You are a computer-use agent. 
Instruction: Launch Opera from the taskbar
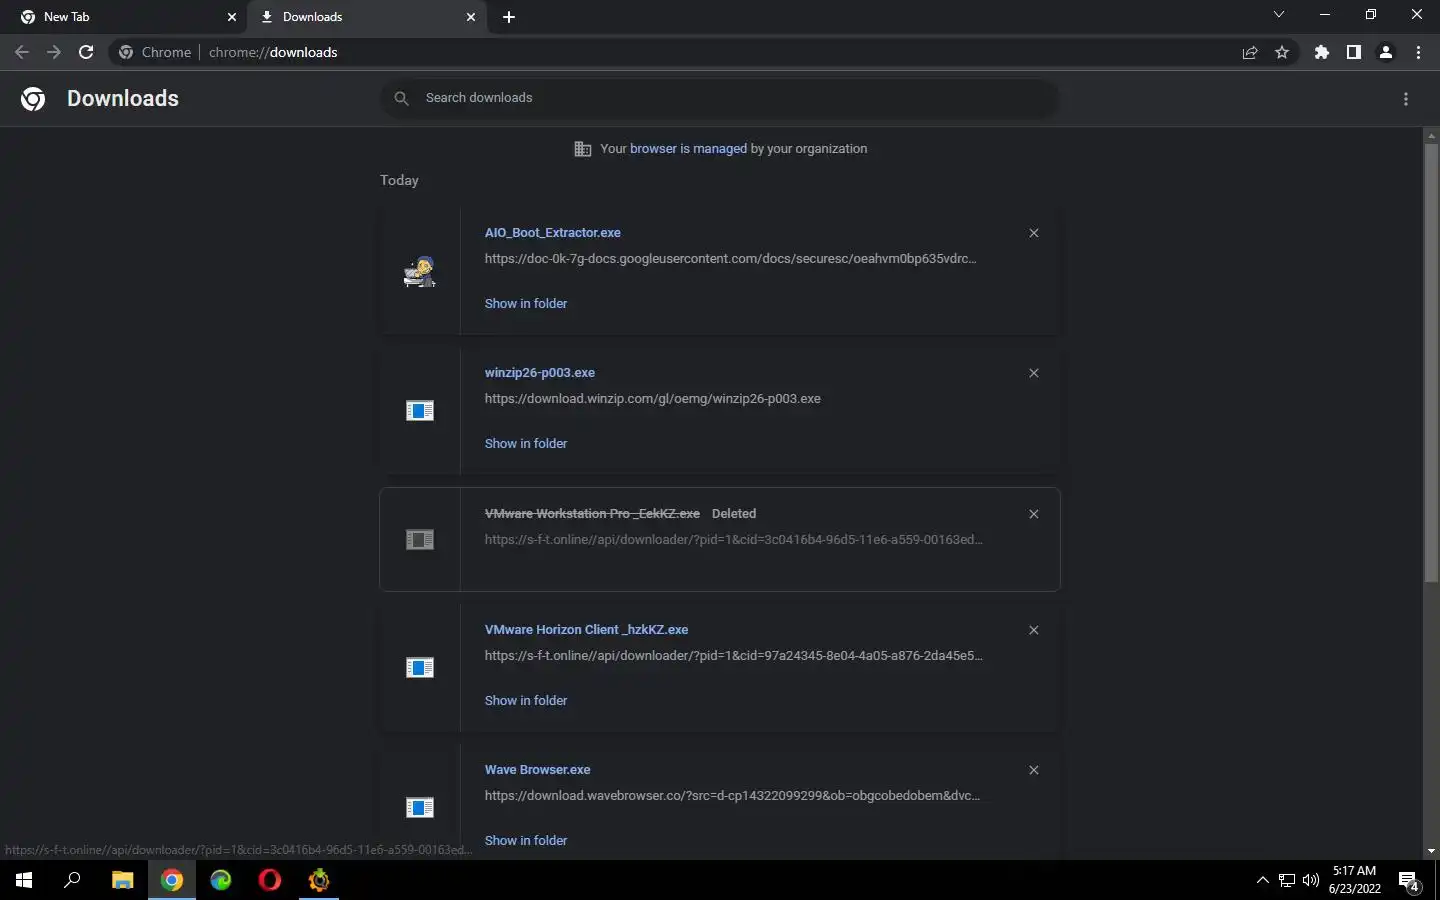270,880
